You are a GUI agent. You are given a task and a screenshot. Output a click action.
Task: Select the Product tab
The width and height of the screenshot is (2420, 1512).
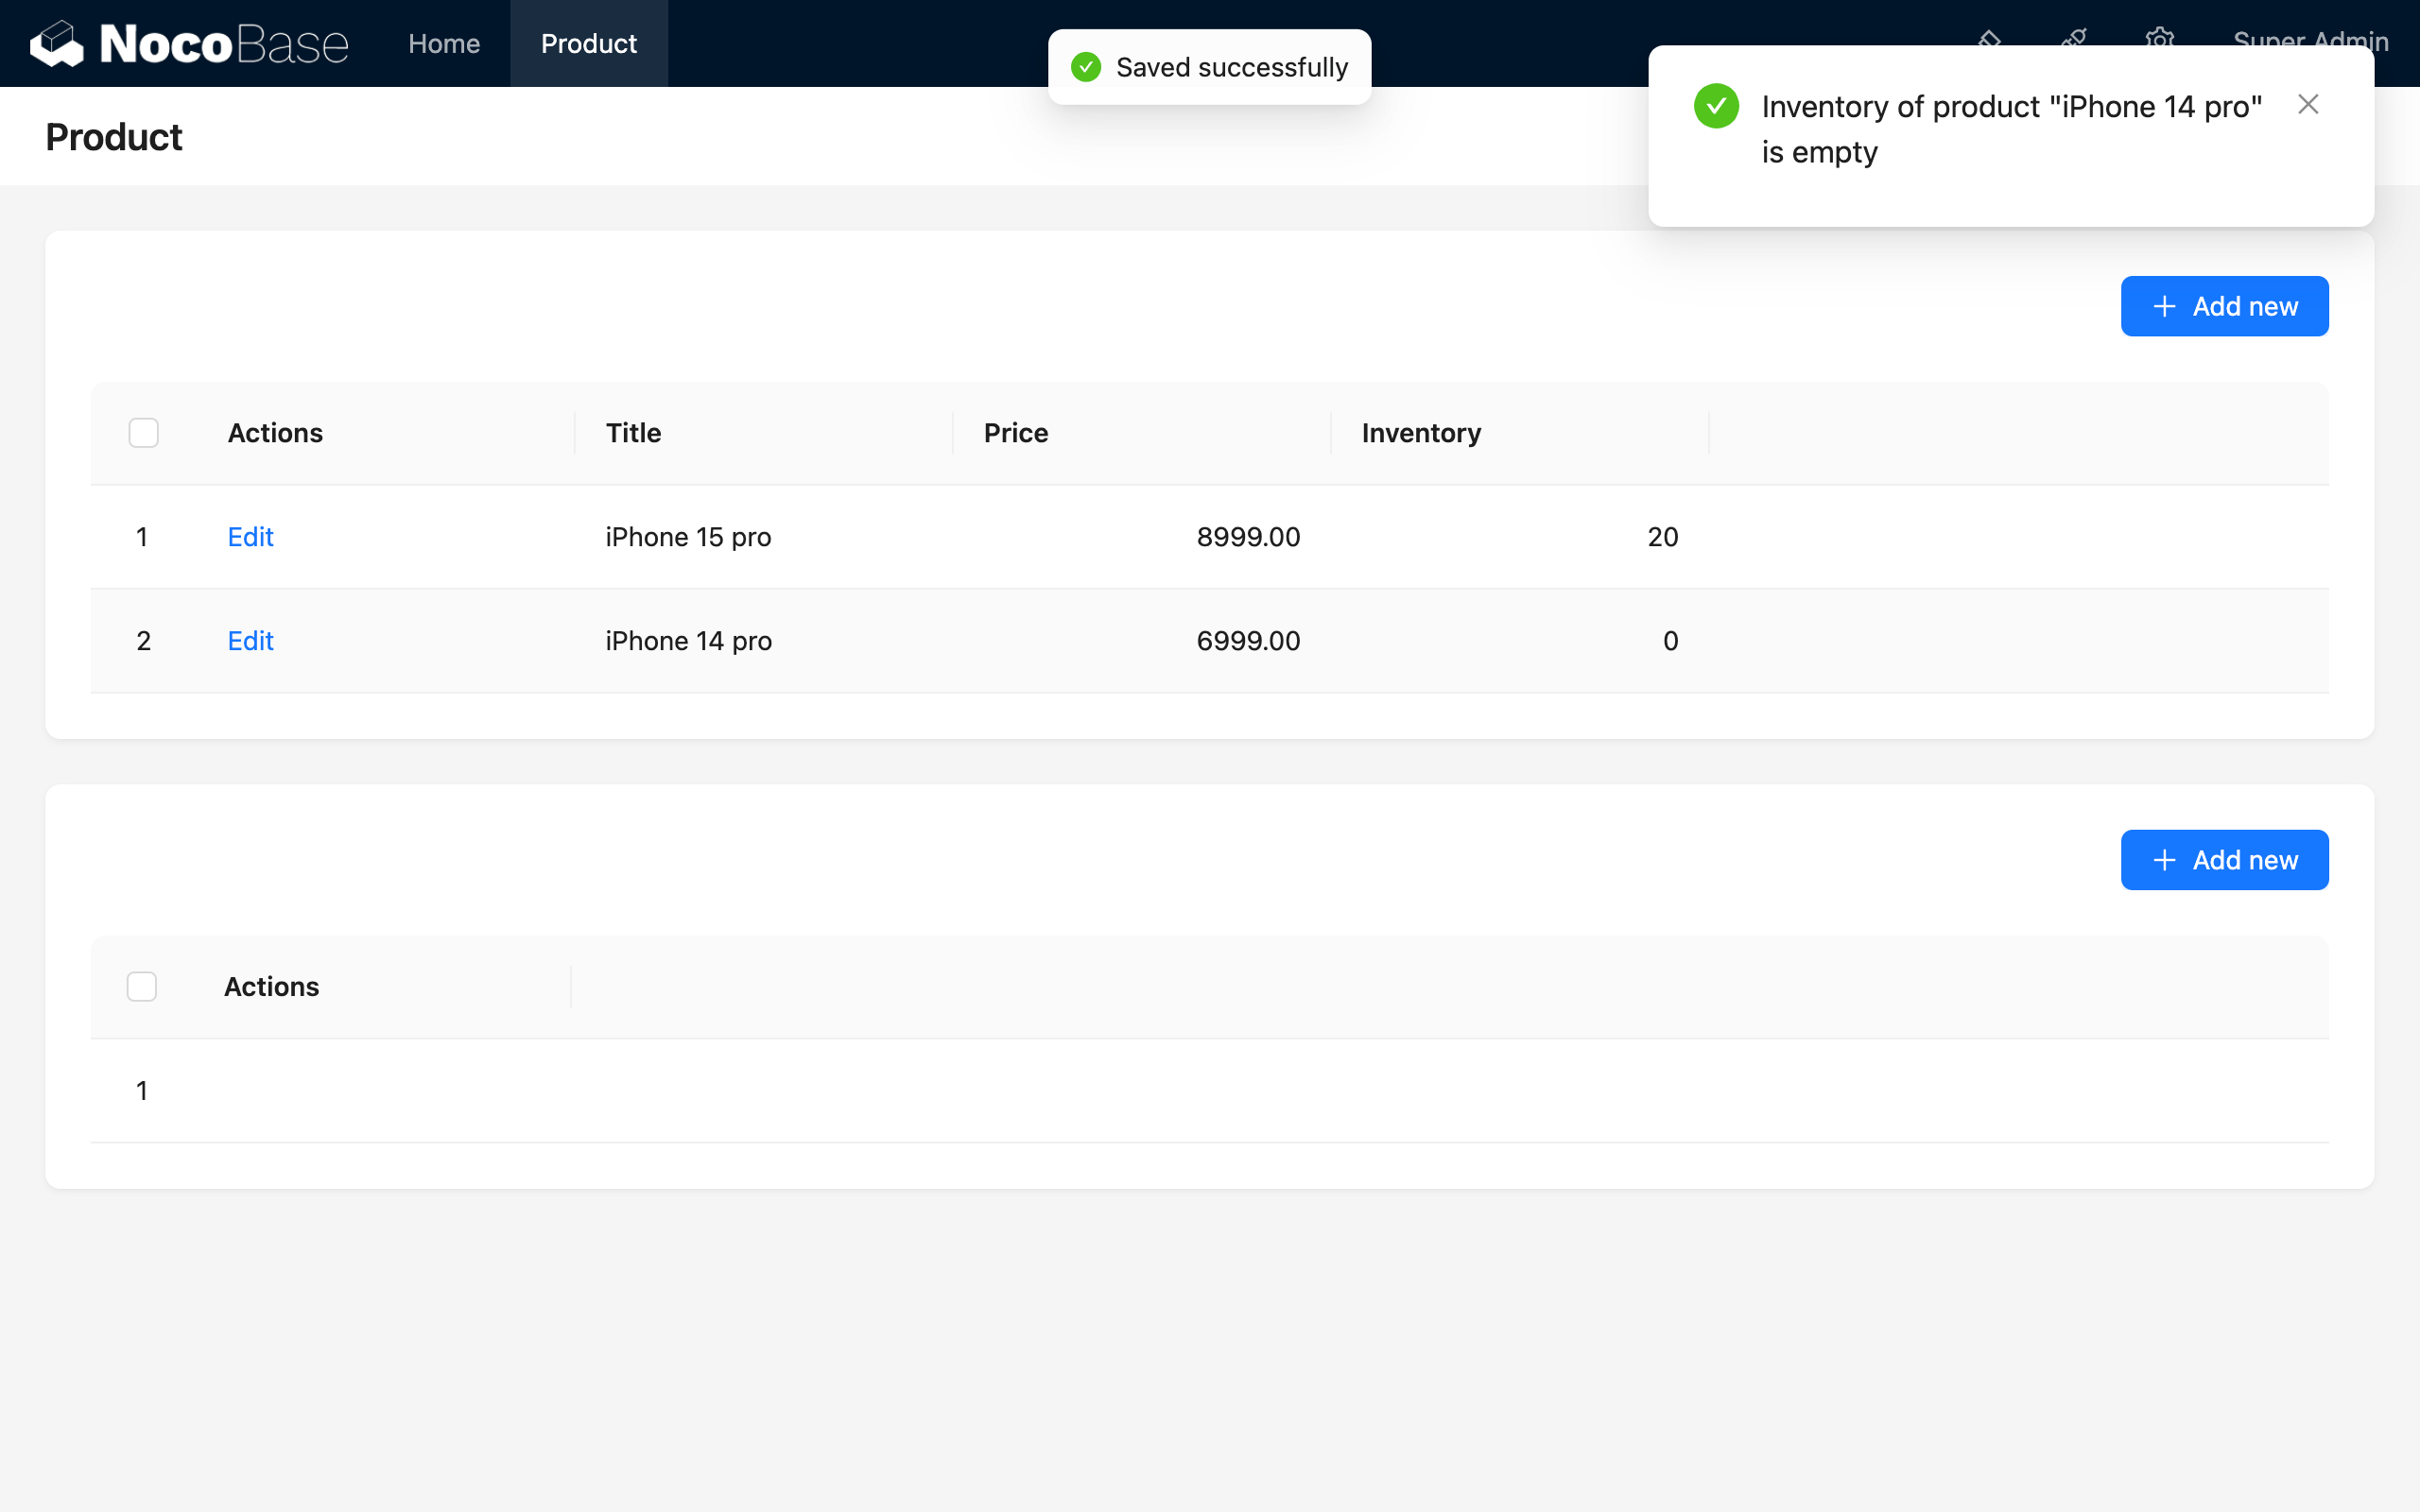click(588, 43)
